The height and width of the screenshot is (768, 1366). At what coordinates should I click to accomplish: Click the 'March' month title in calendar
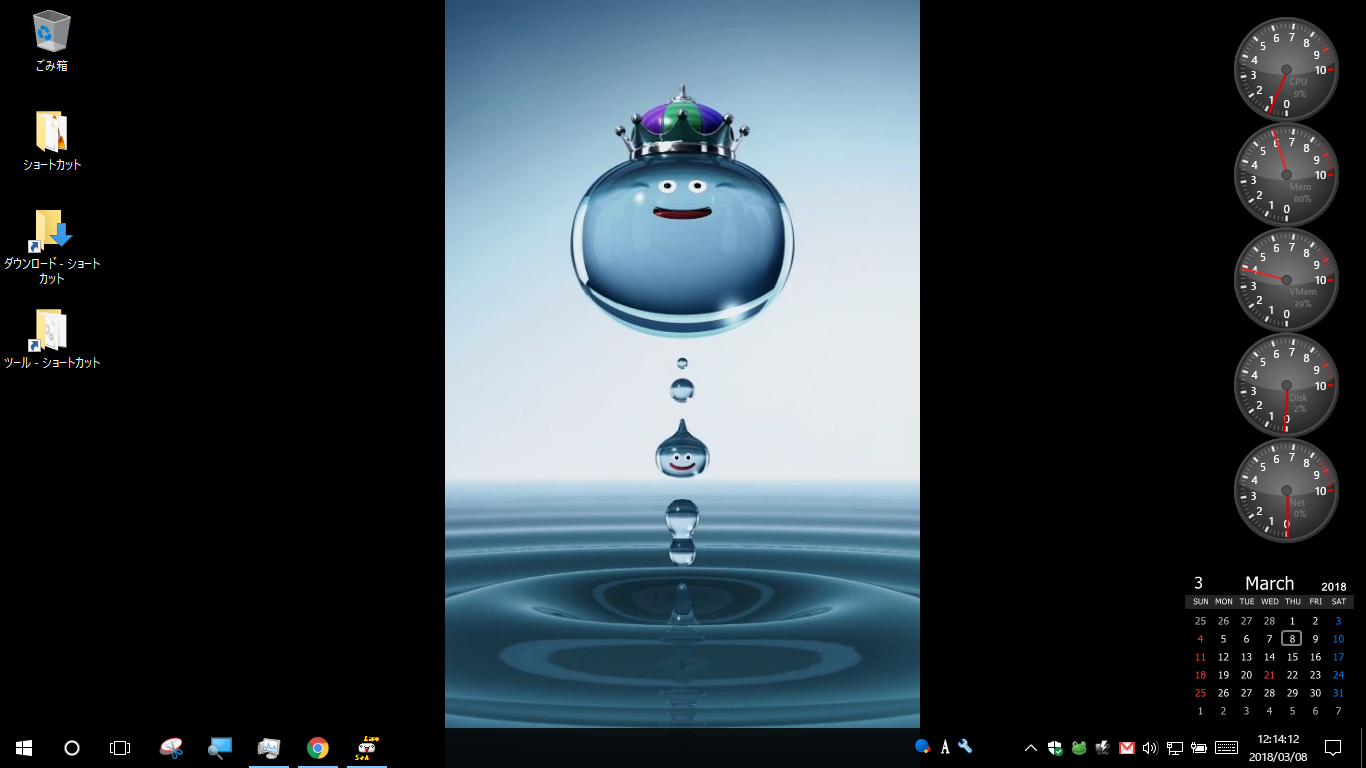1269,583
